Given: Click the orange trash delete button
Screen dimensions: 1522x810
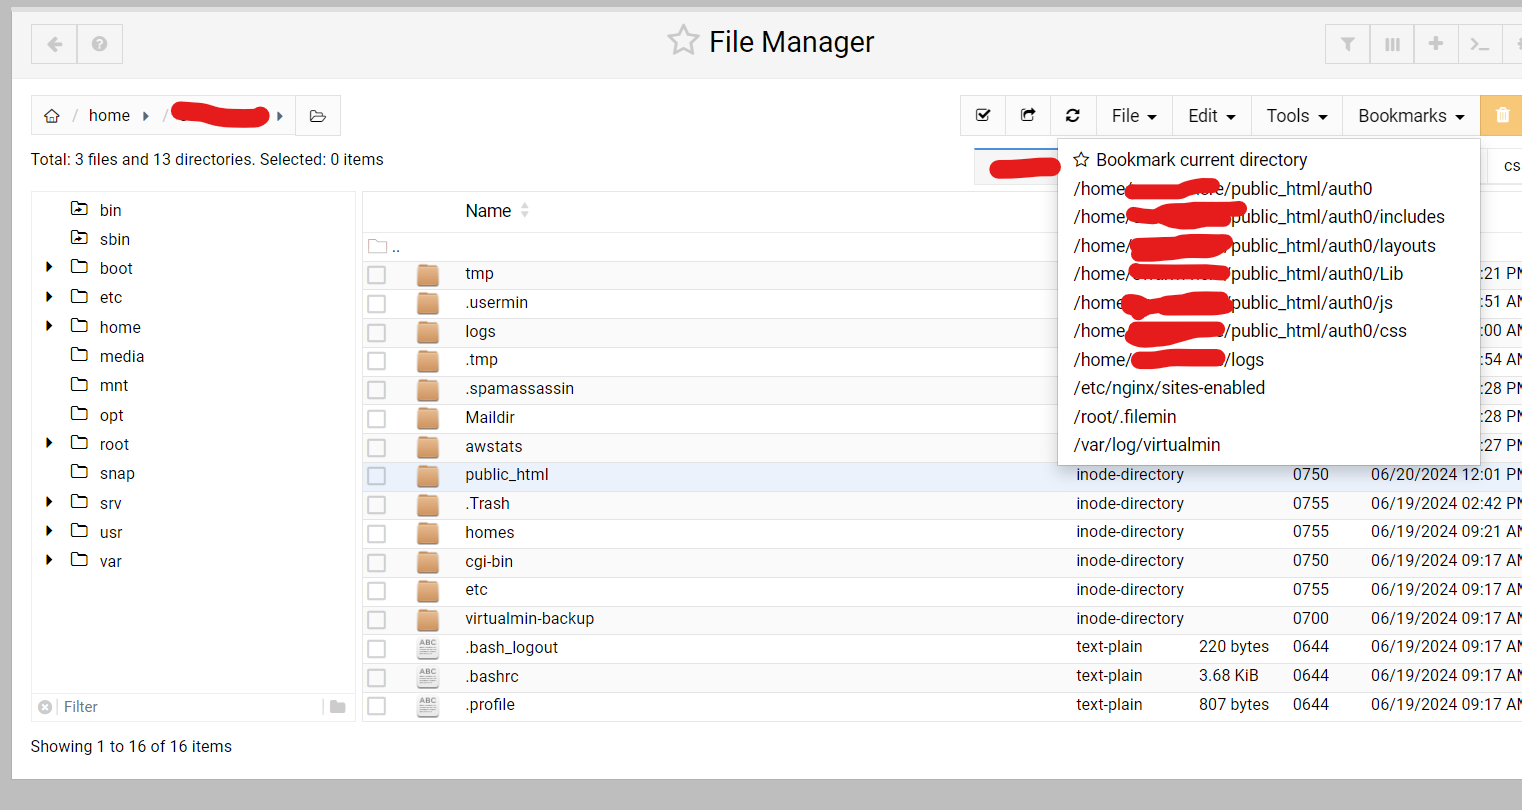Looking at the screenshot, I should tap(1501, 116).
